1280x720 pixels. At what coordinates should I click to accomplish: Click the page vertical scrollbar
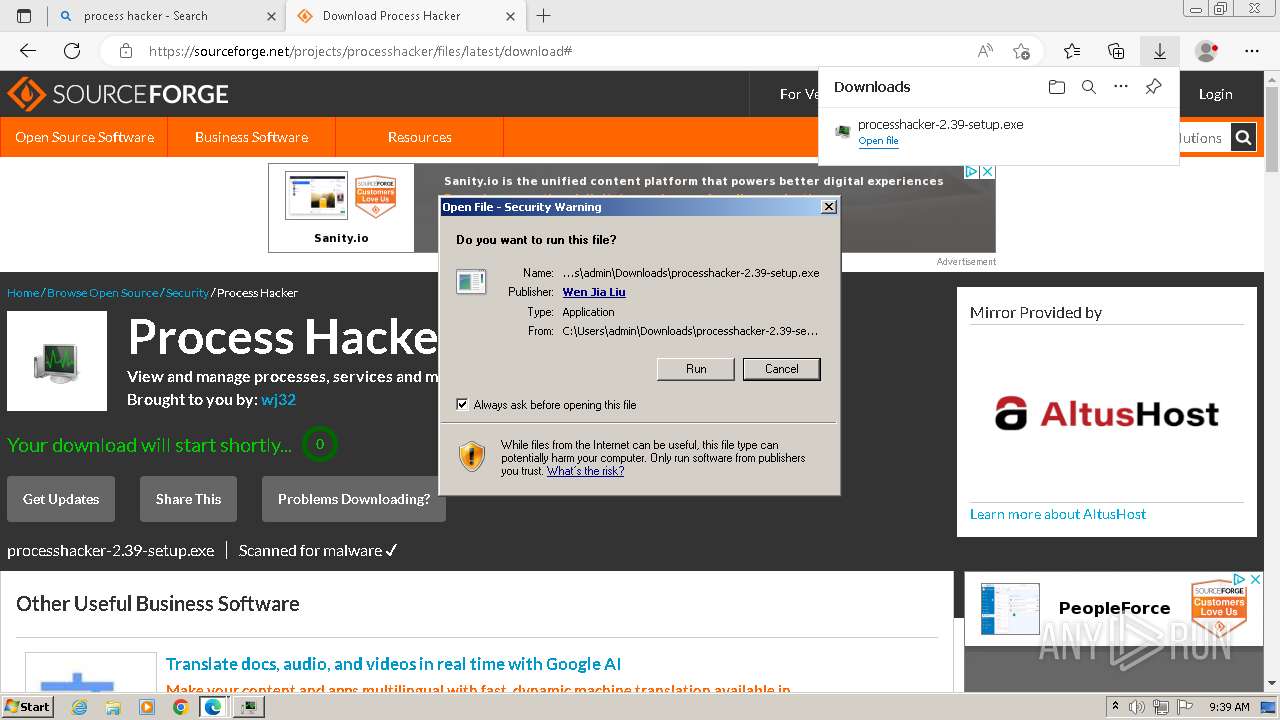point(1272,380)
